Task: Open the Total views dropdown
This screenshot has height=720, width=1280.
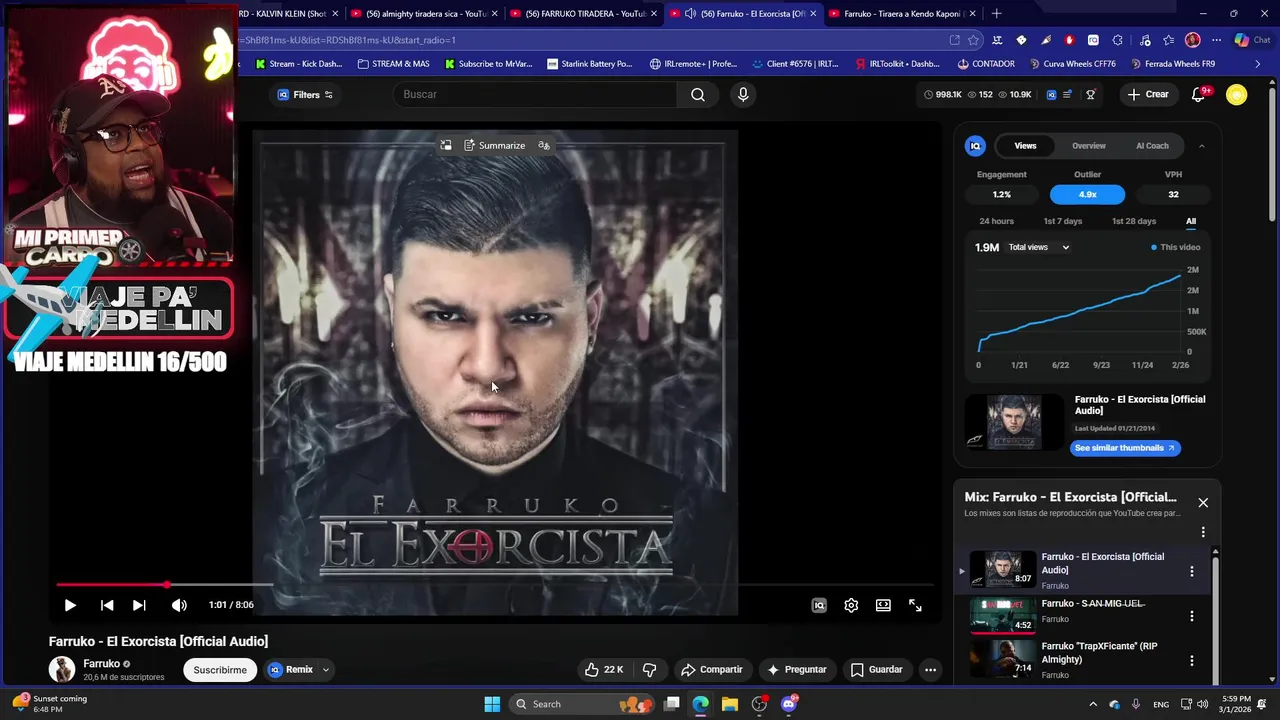Action: (x=1038, y=247)
